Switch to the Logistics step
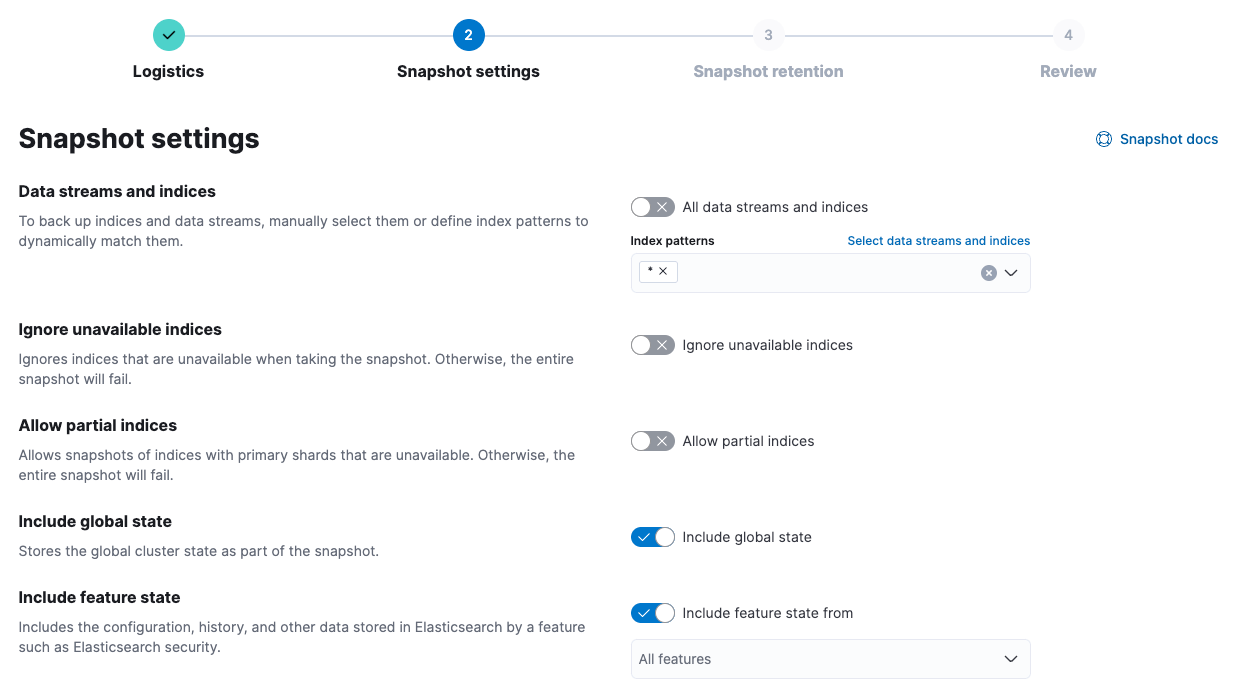Screen dimensions: 1241x682 coord(168,71)
